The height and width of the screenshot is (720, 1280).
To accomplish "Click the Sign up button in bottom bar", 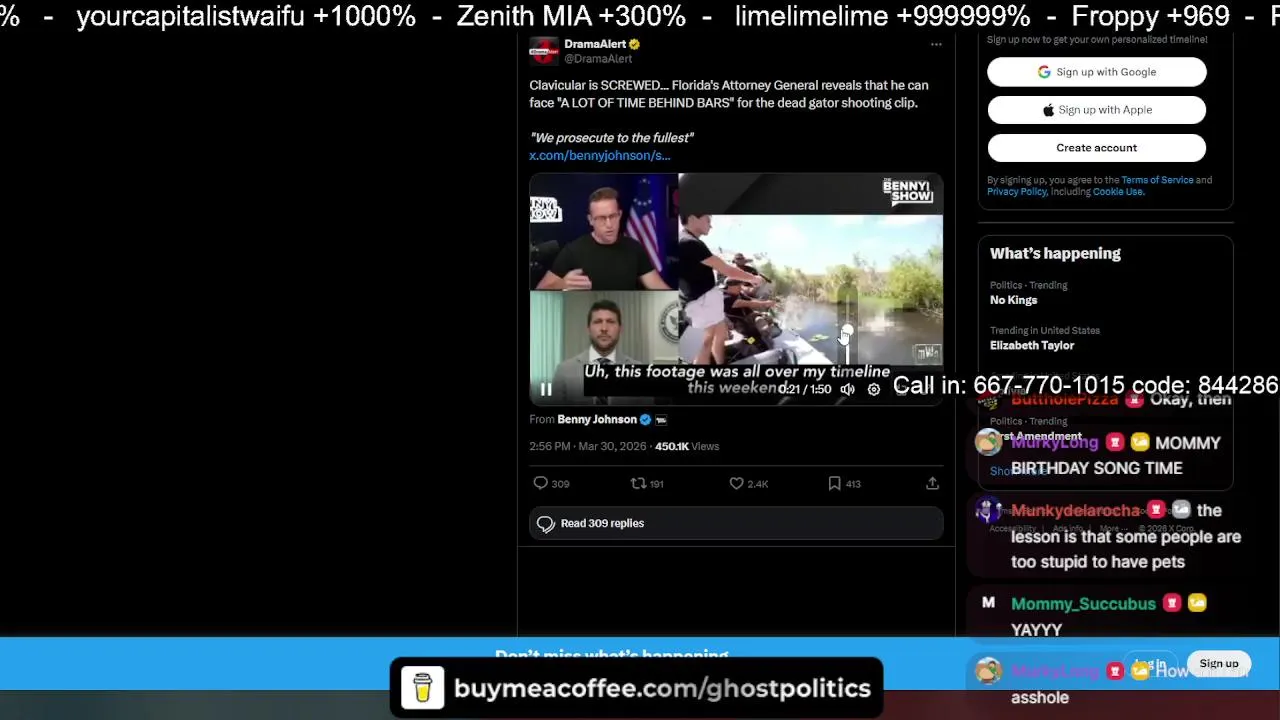I will click(1218, 664).
